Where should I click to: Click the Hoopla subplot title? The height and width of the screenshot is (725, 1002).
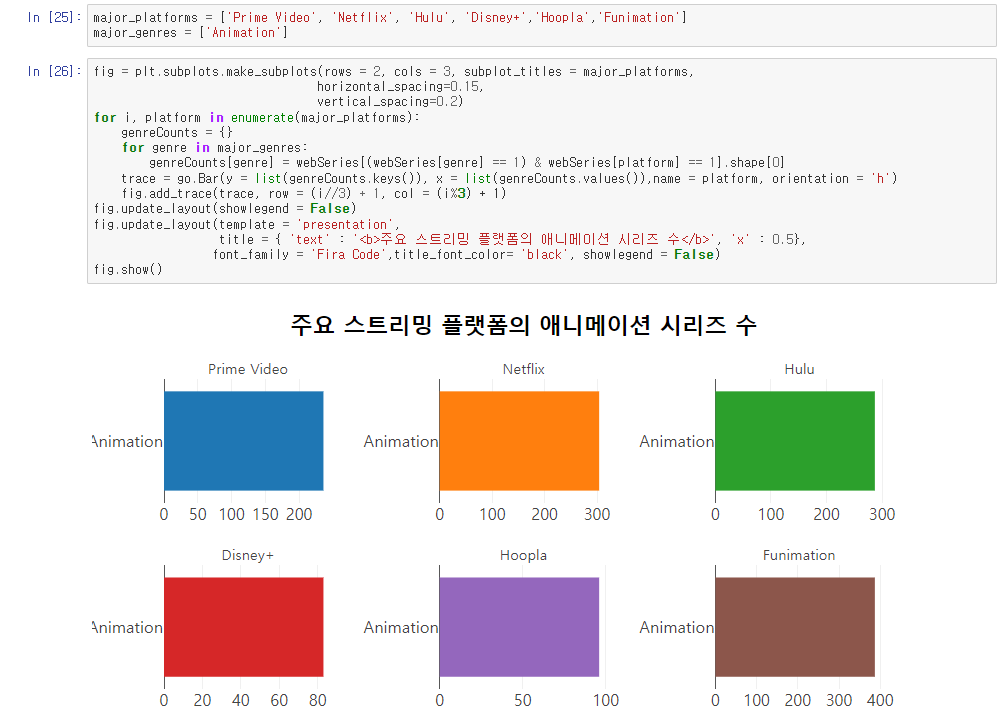click(523, 555)
